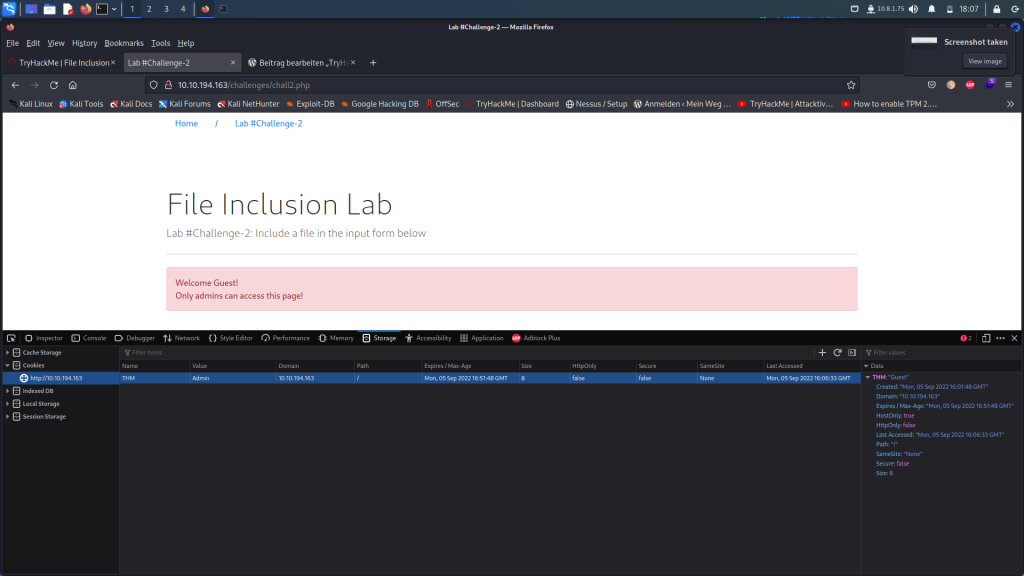The image size is (1024, 576).
Task: Open a new browser tab
Action: (x=373, y=62)
